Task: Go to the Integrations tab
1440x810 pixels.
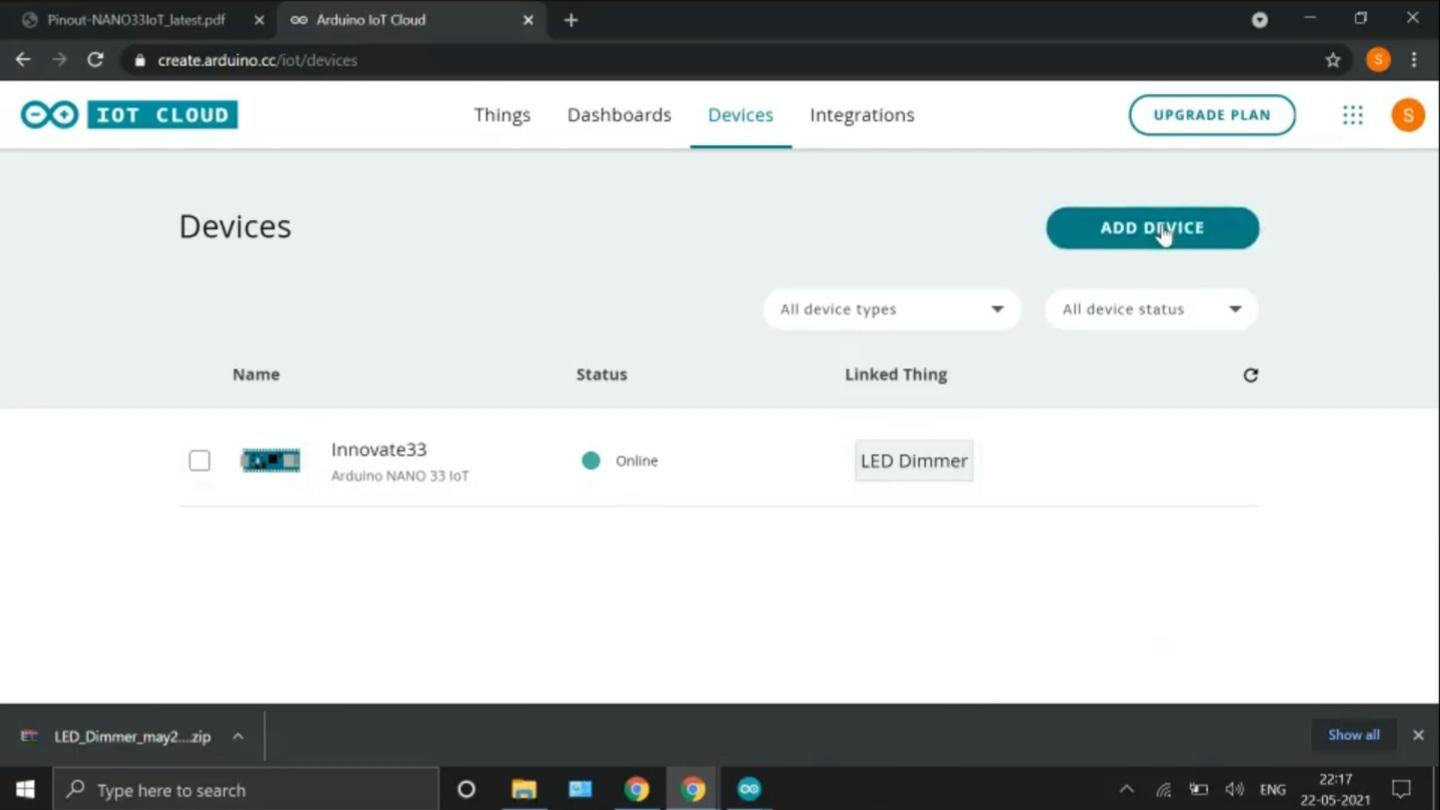Action: pos(862,115)
